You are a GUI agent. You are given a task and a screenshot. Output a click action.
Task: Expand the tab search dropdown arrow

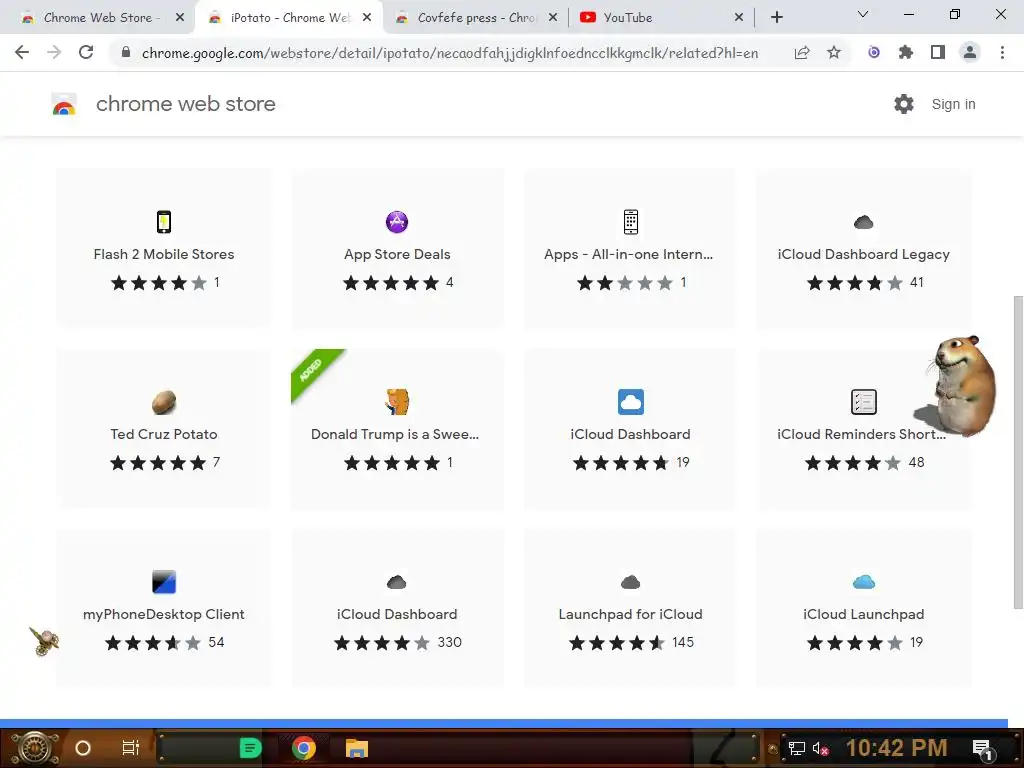coord(863,14)
